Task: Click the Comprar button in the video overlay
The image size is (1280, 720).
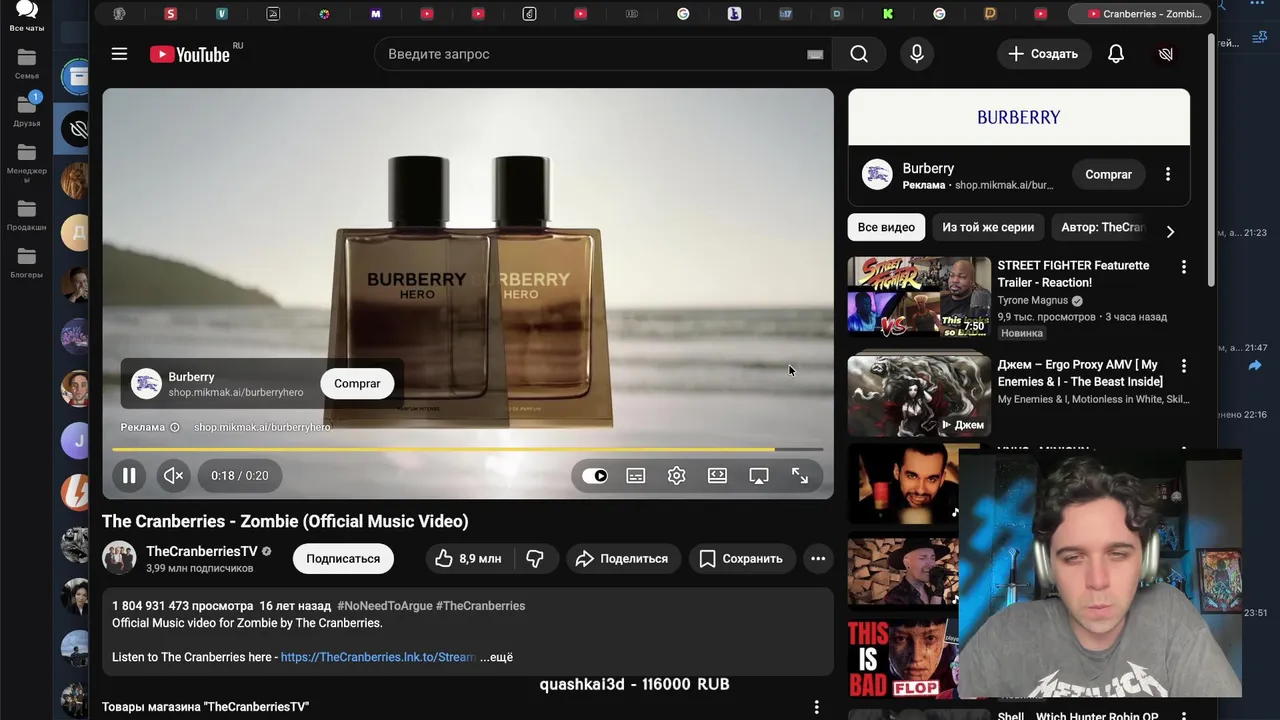Action: (x=357, y=384)
